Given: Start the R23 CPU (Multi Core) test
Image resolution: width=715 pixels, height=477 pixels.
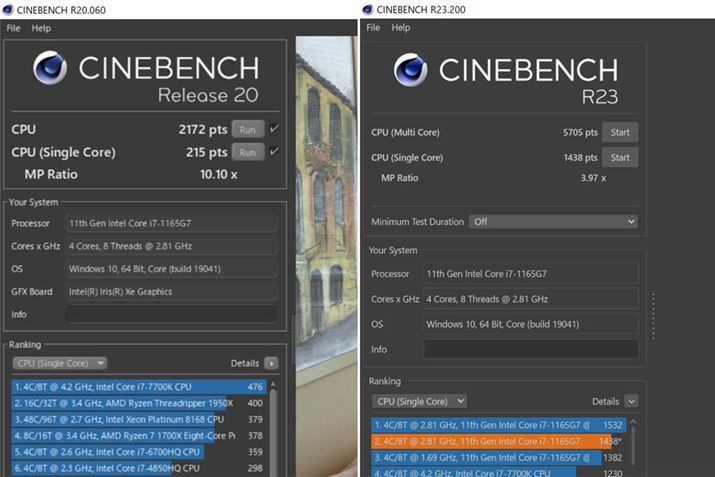Looking at the screenshot, I should [x=620, y=132].
